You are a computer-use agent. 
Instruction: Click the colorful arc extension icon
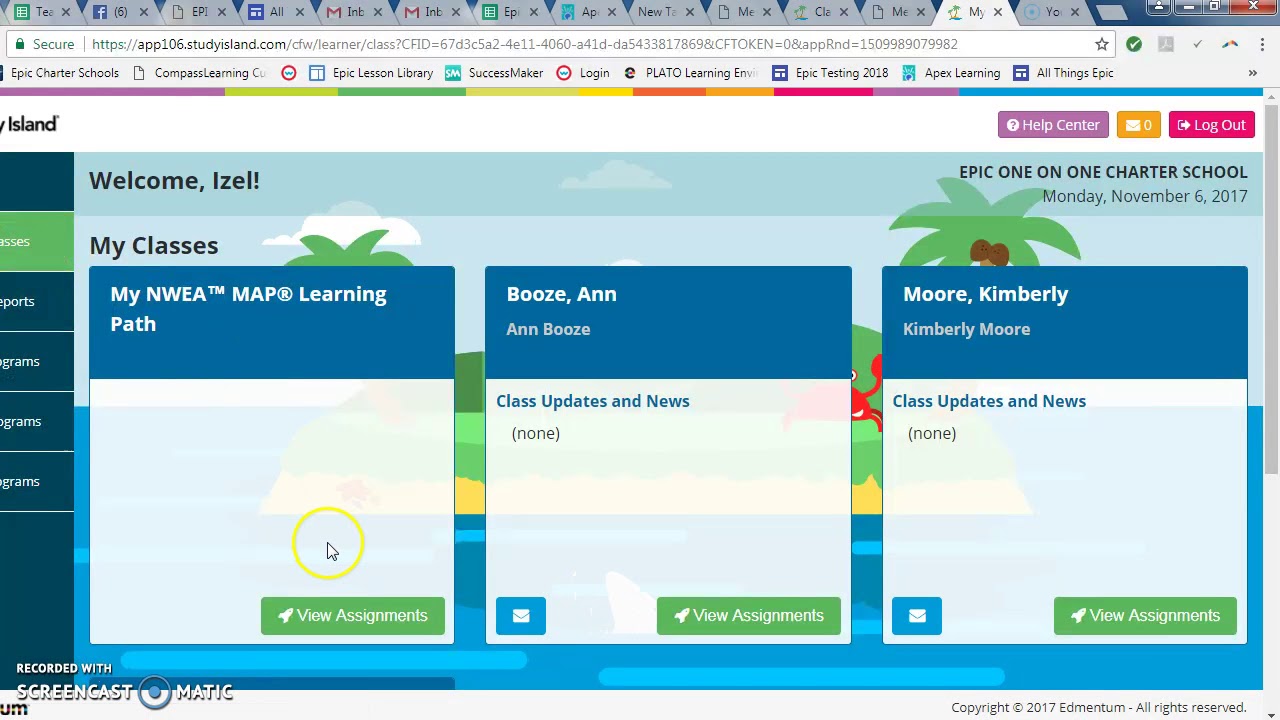tap(1230, 44)
